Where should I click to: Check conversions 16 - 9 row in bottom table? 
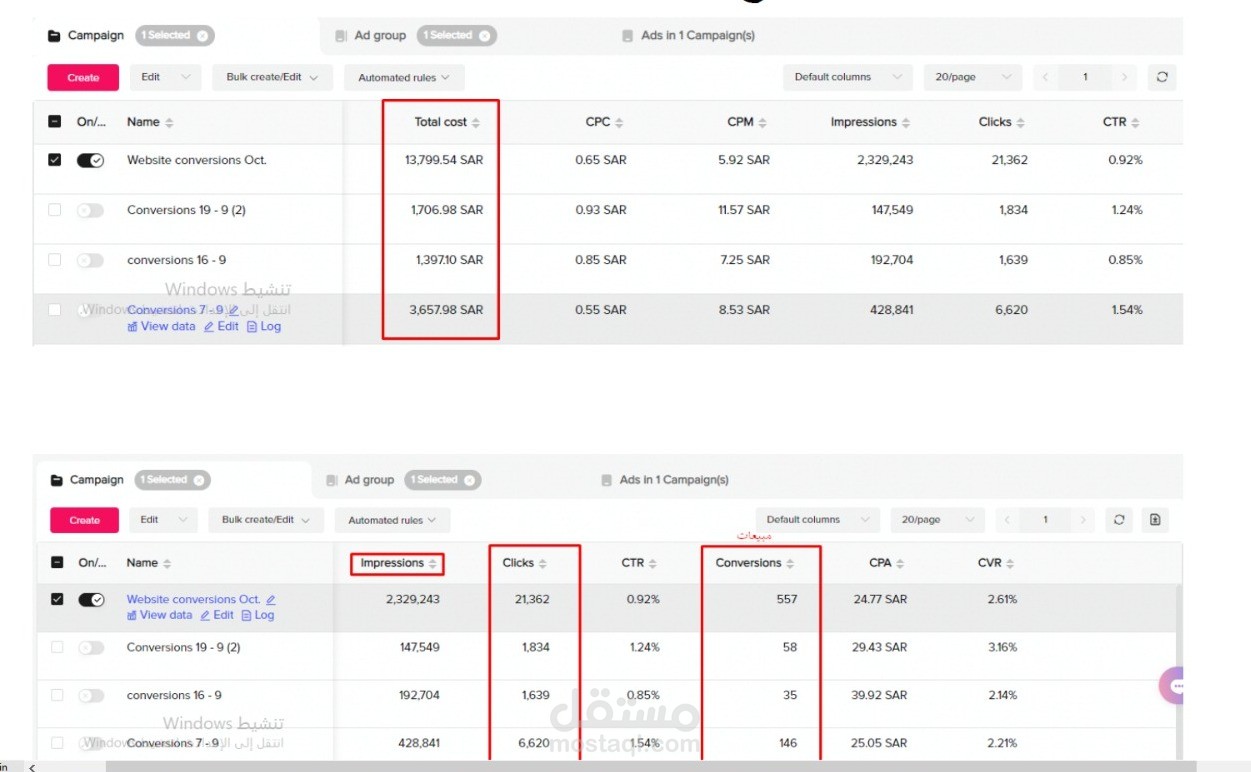[57, 695]
